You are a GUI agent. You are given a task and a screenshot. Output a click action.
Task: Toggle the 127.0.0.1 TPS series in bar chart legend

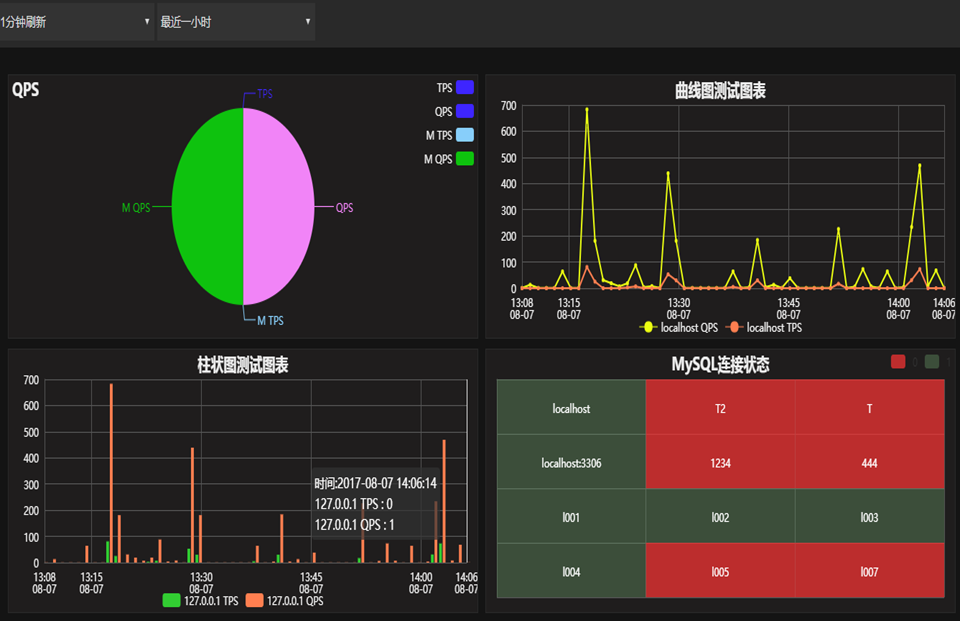[x=201, y=601]
